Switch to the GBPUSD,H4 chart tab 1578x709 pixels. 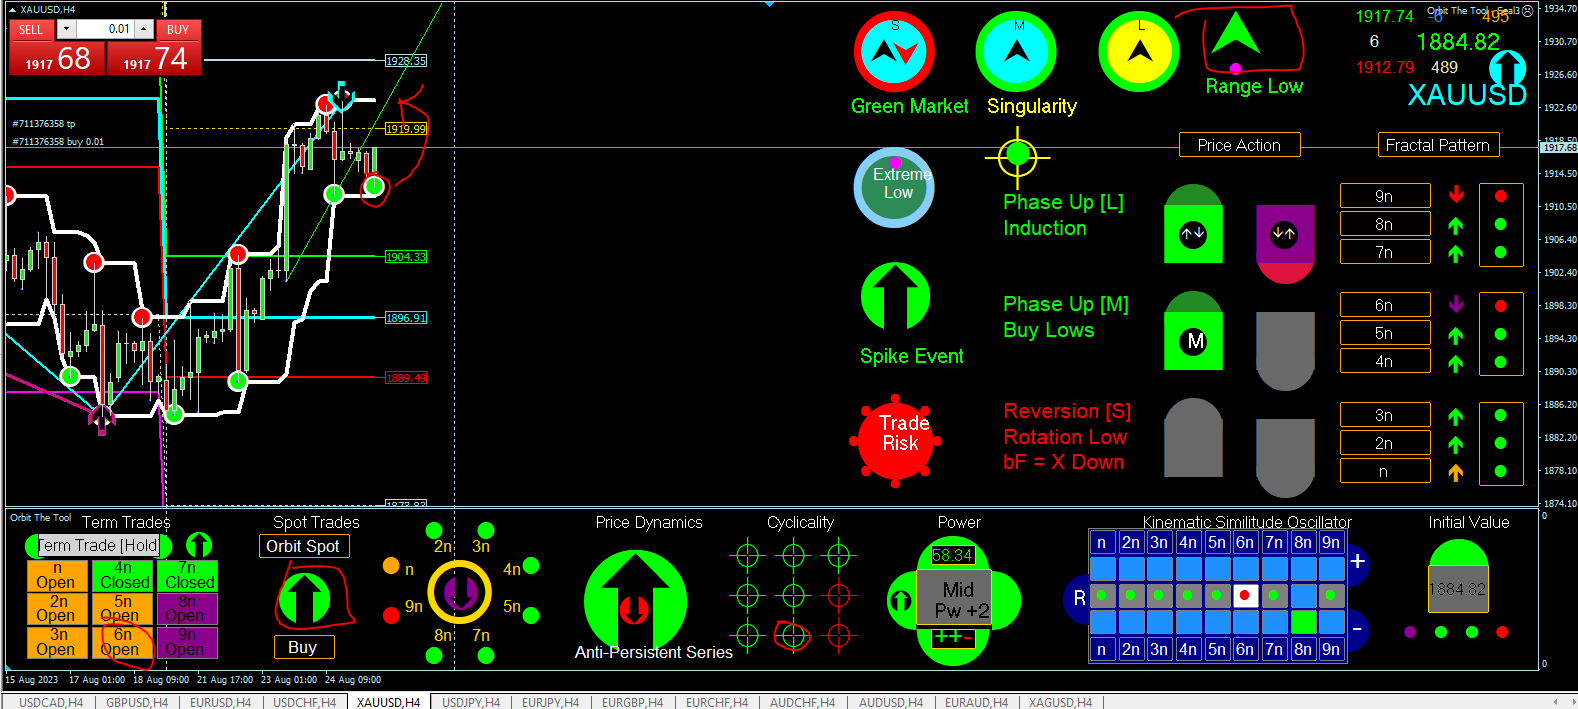click(x=137, y=702)
